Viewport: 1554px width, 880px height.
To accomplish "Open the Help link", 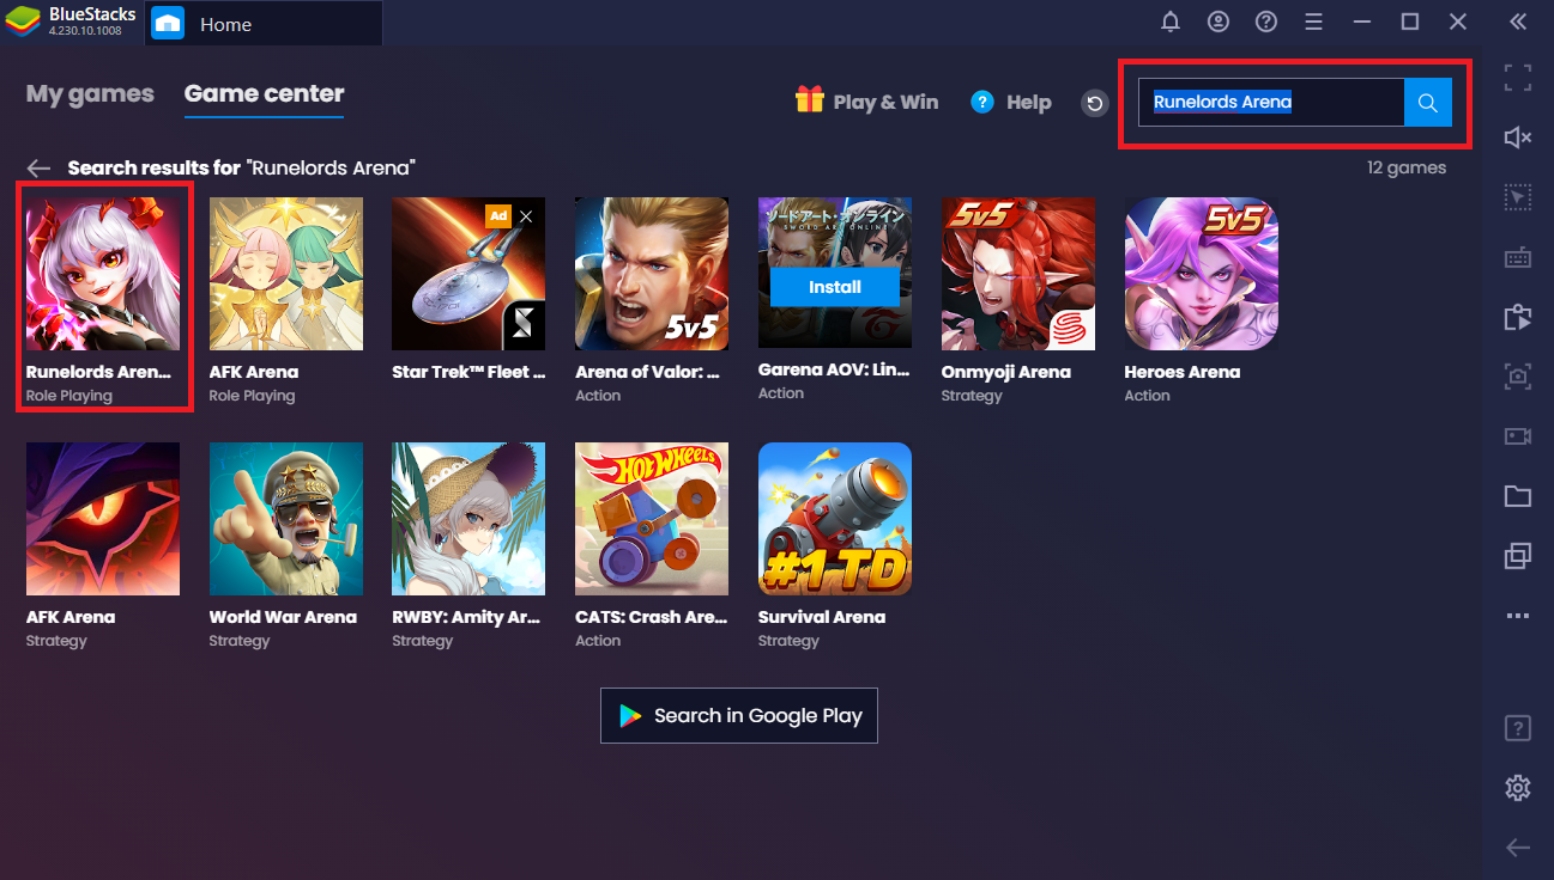I will tap(1011, 102).
